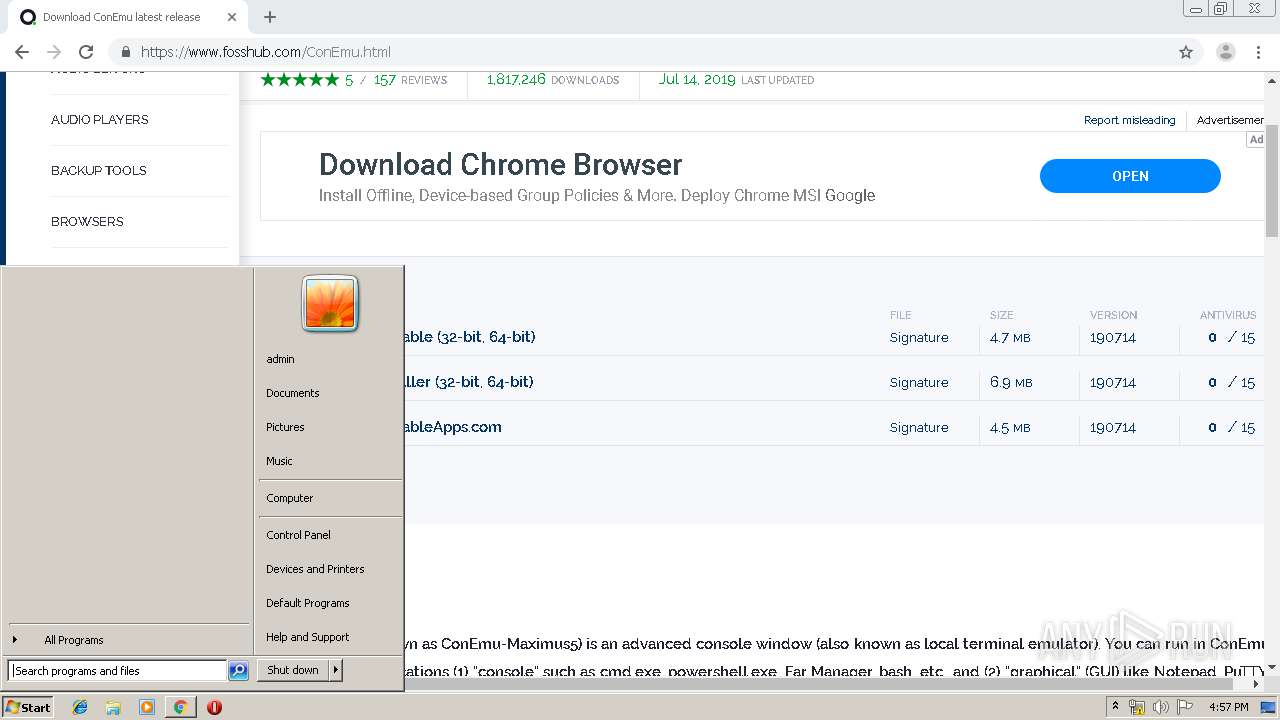Open Computer from Start menu

[x=330, y=498]
